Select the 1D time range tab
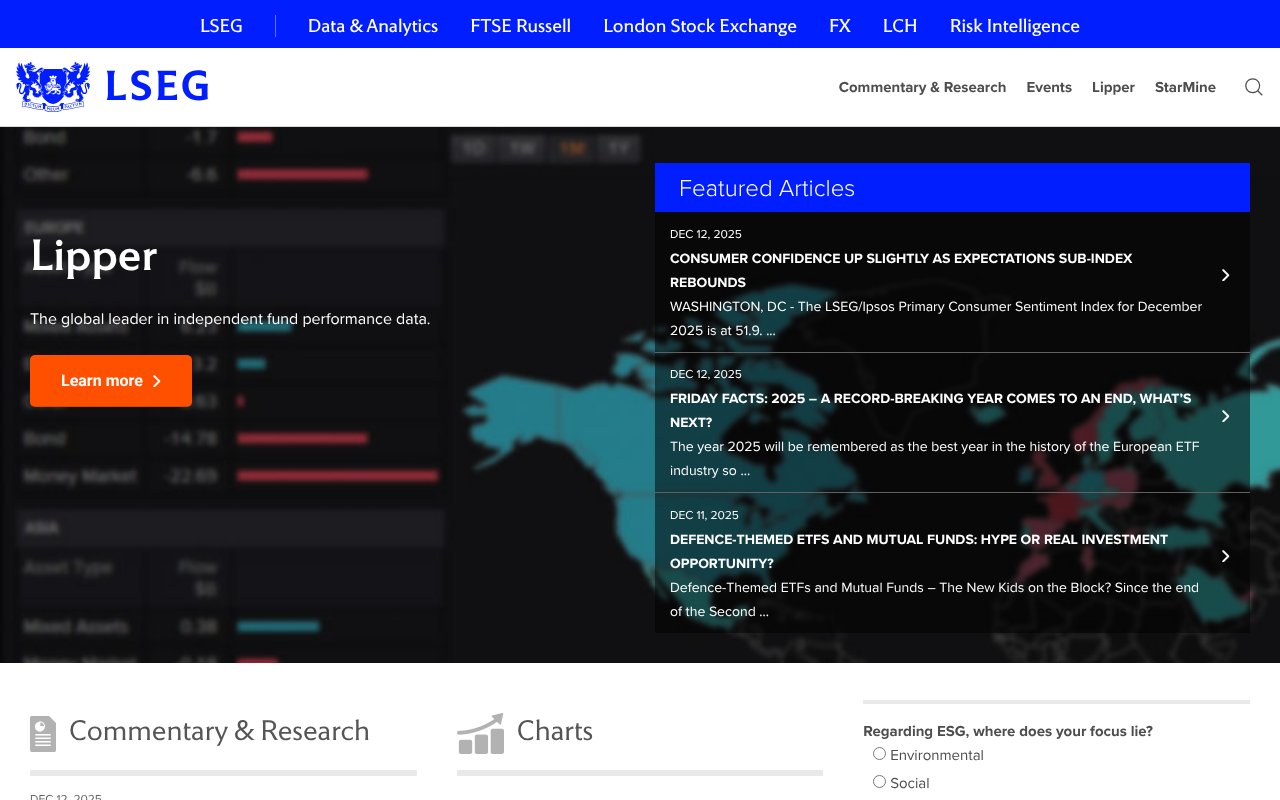 474,148
